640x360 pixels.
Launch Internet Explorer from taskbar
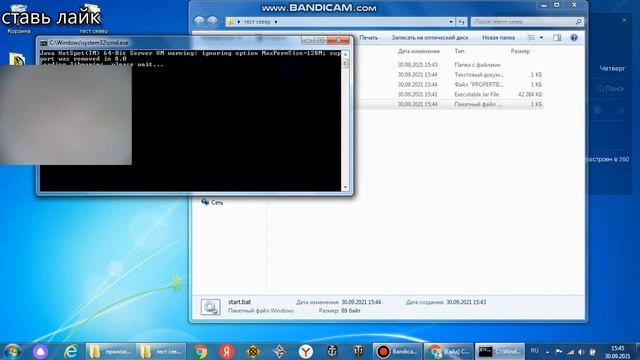71,351
